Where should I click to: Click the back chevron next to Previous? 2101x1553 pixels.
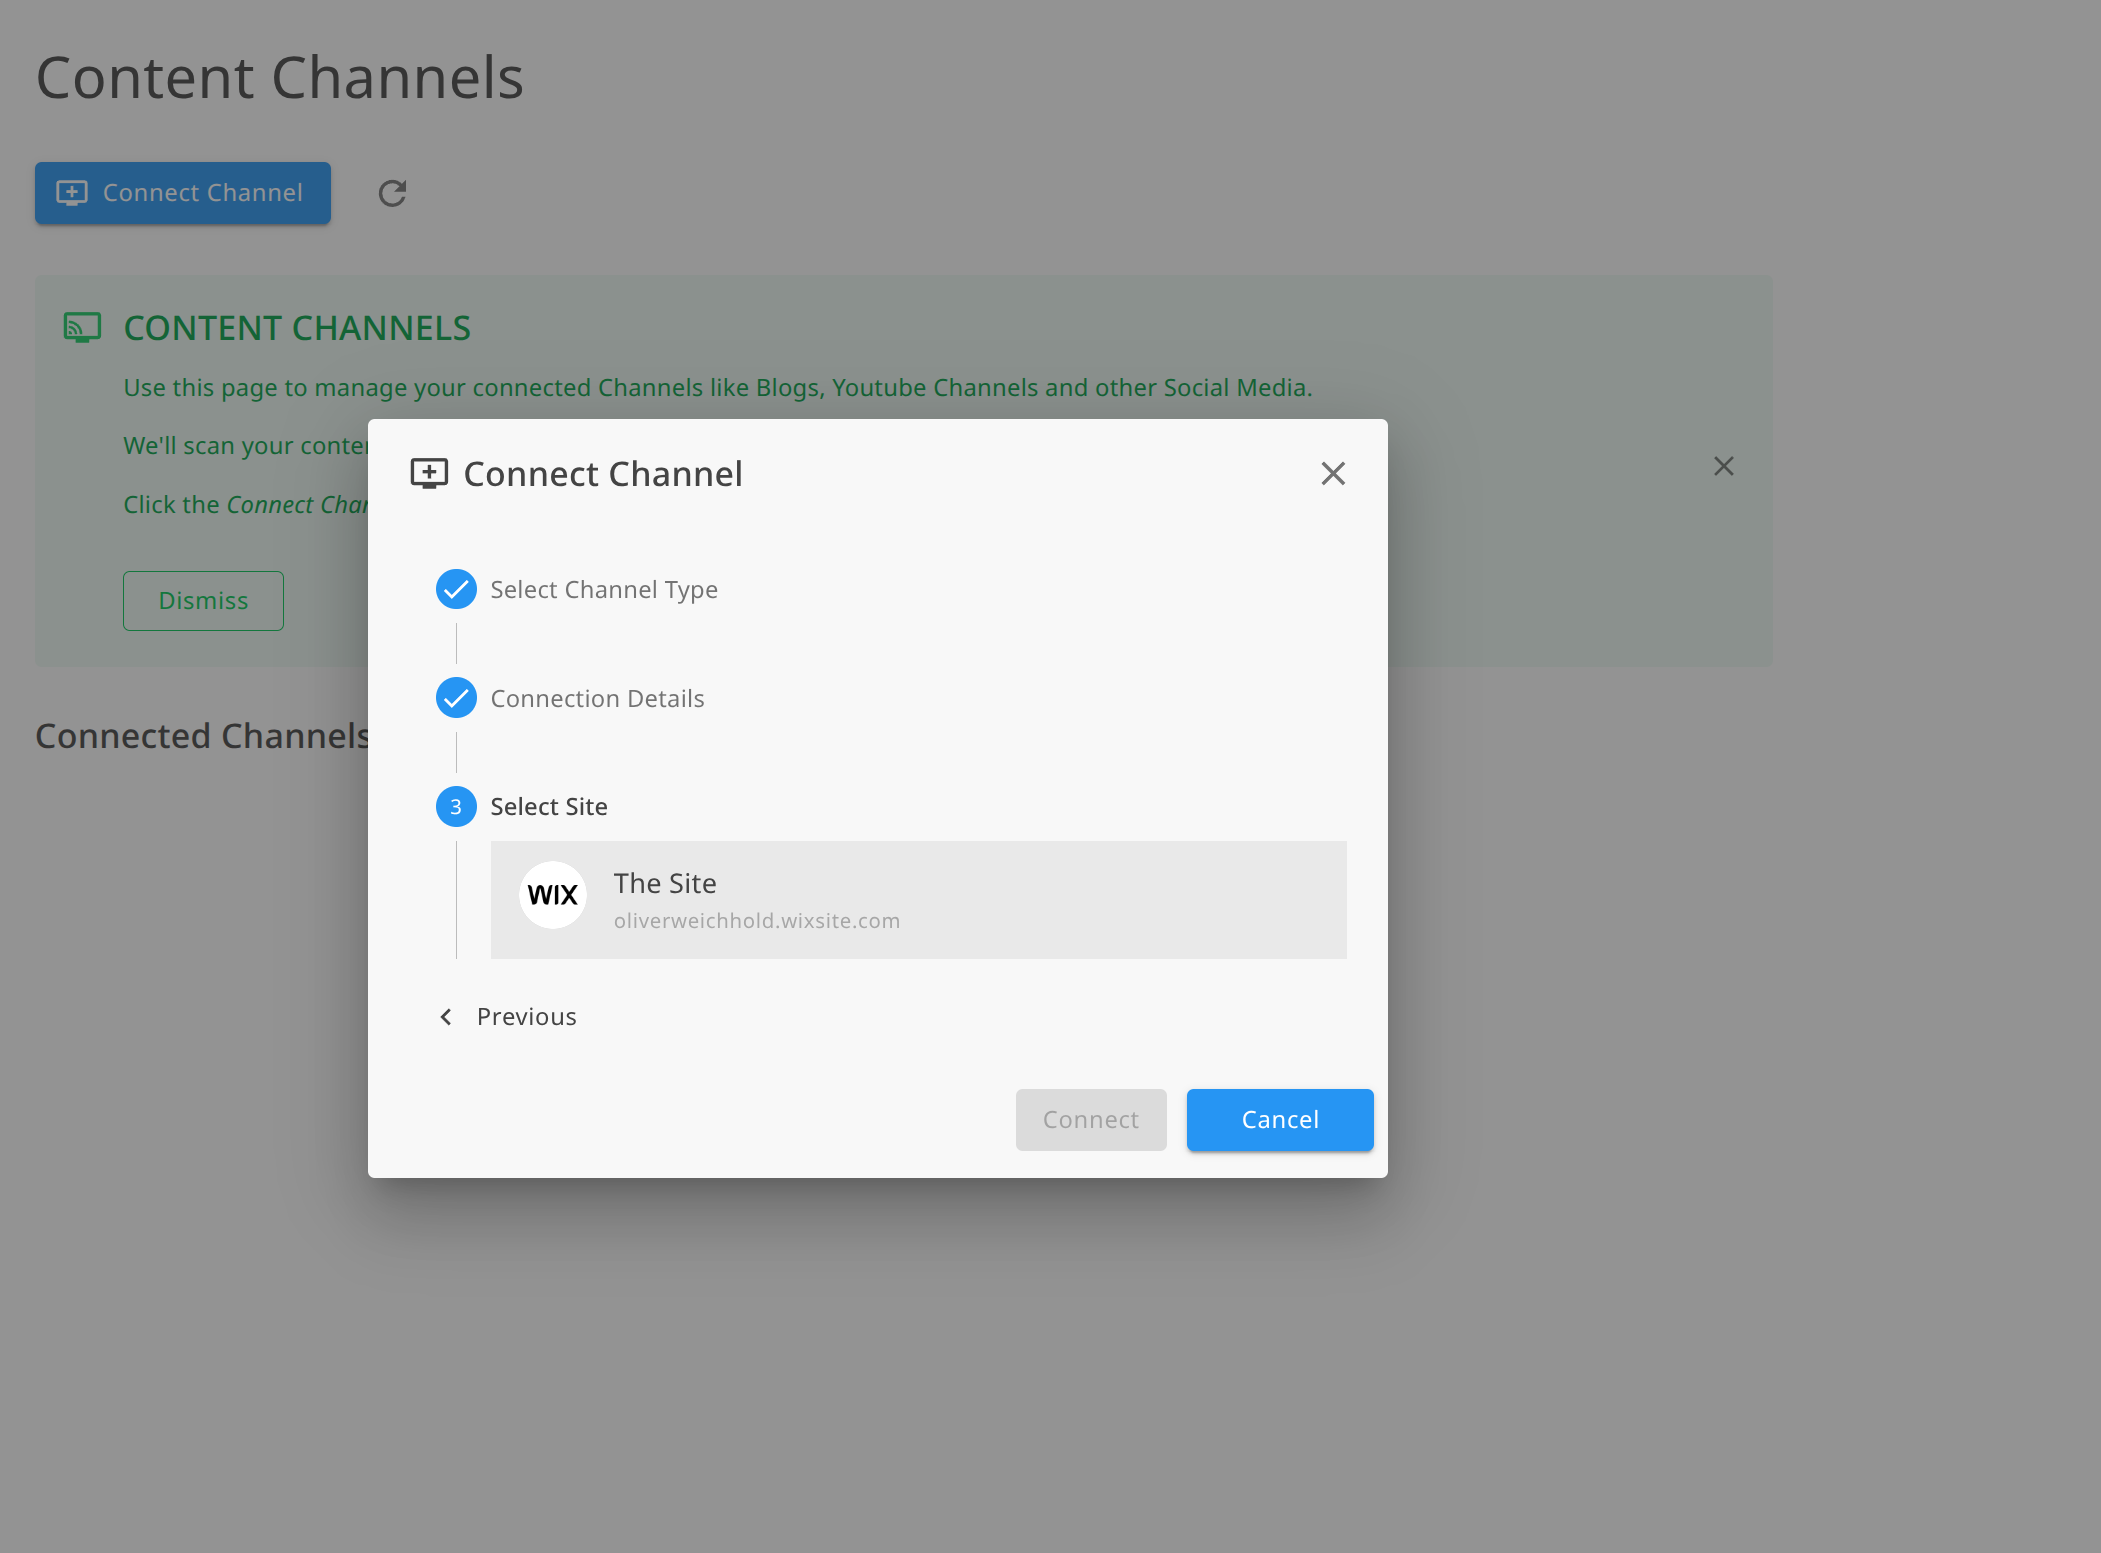click(446, 1016)
